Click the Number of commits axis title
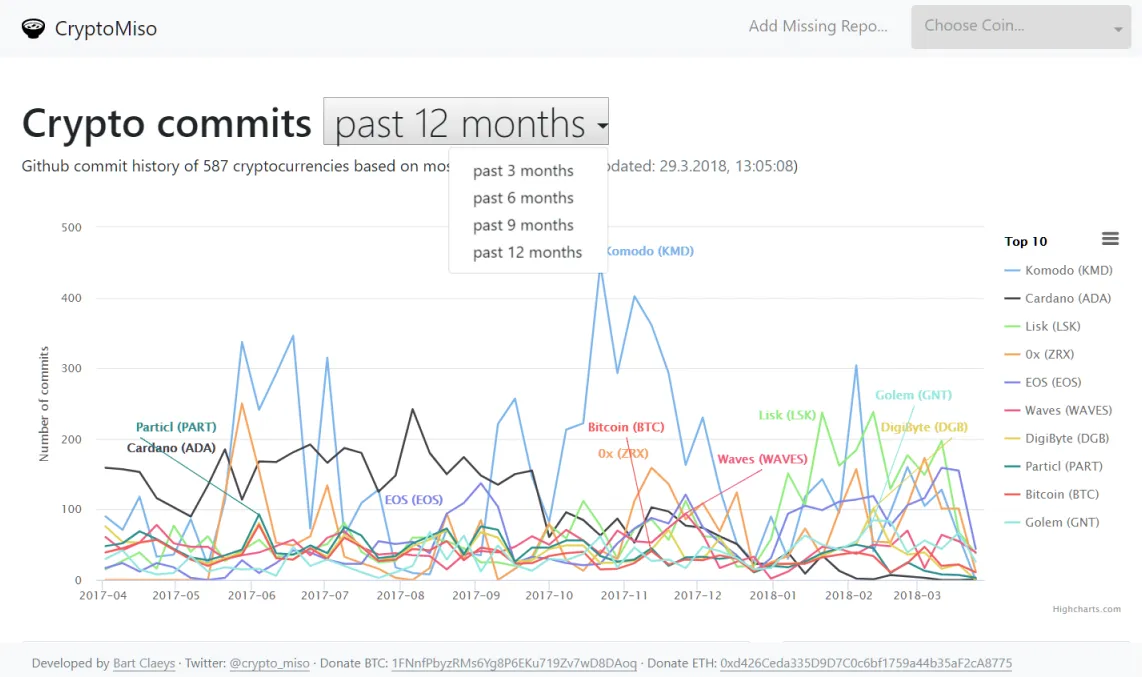This screenshot has width=1145, height=677. coord(44,404)
